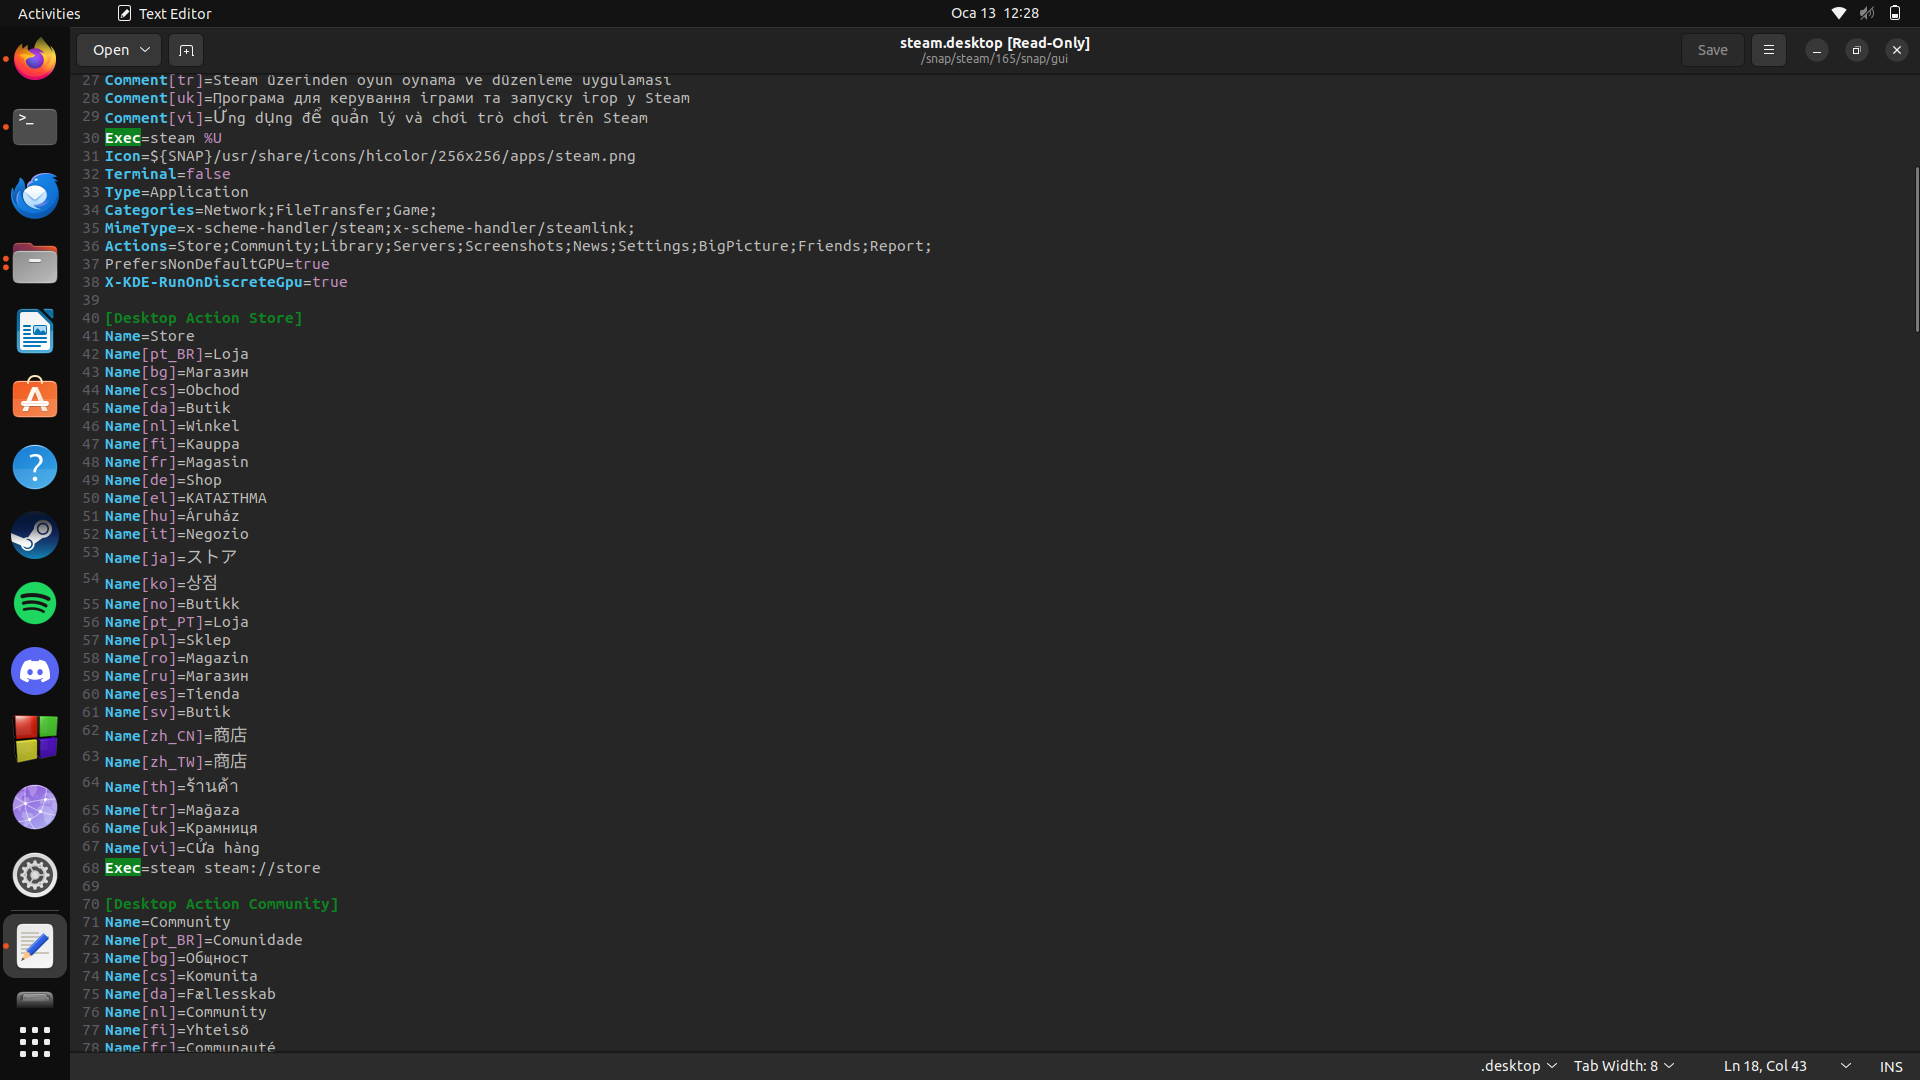Open the Text Editor app menu
This screenshot has height=1080, width=1920.
pos(165,13)
